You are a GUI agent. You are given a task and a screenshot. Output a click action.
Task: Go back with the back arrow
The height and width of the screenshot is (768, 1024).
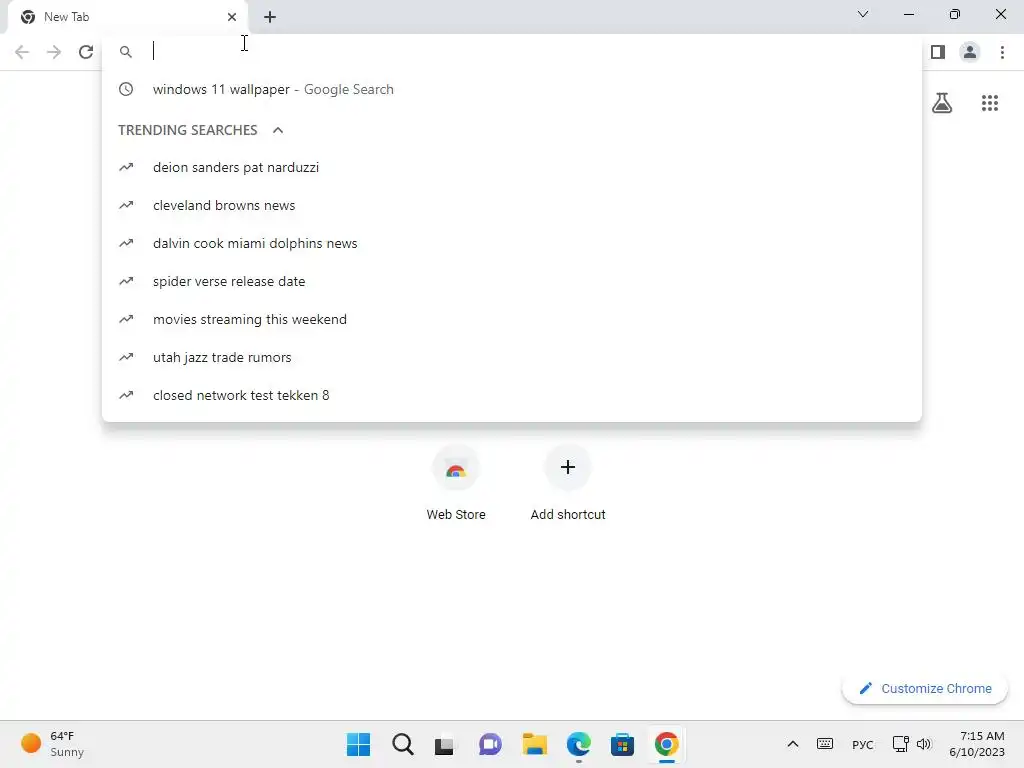pos(22,52)
